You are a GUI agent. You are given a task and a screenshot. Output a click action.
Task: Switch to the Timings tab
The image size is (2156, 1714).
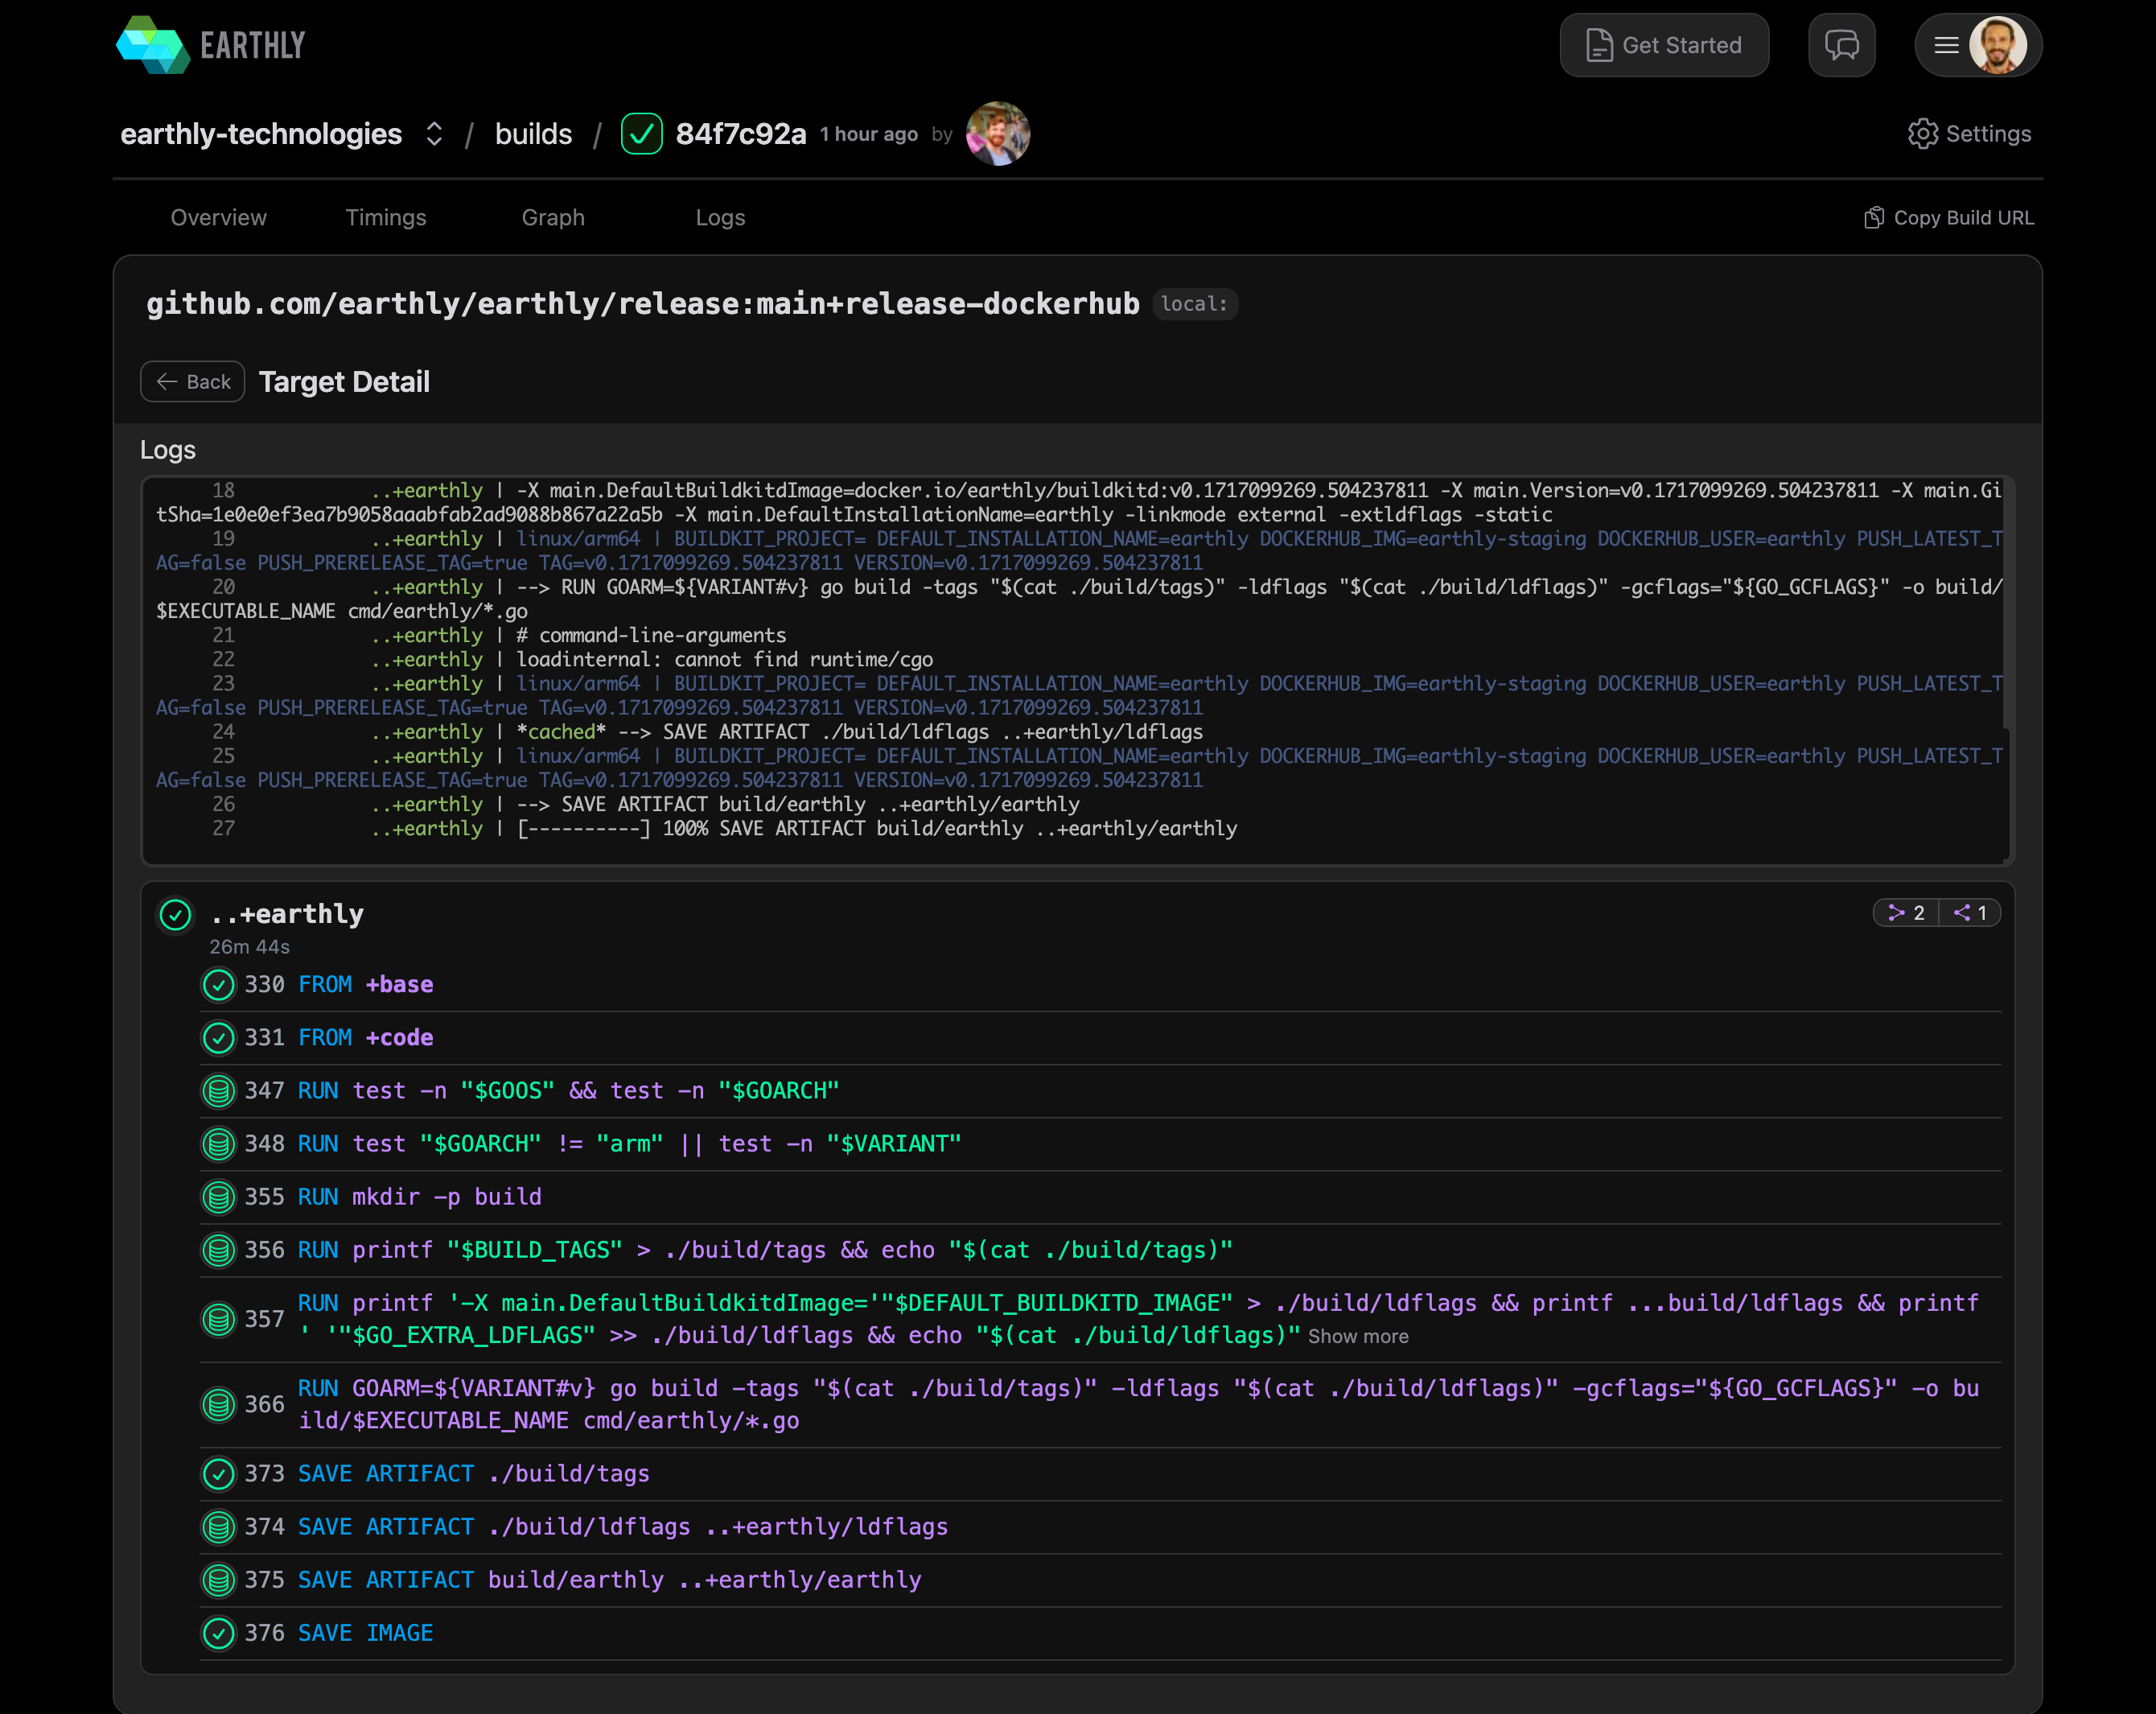point(385,218)
